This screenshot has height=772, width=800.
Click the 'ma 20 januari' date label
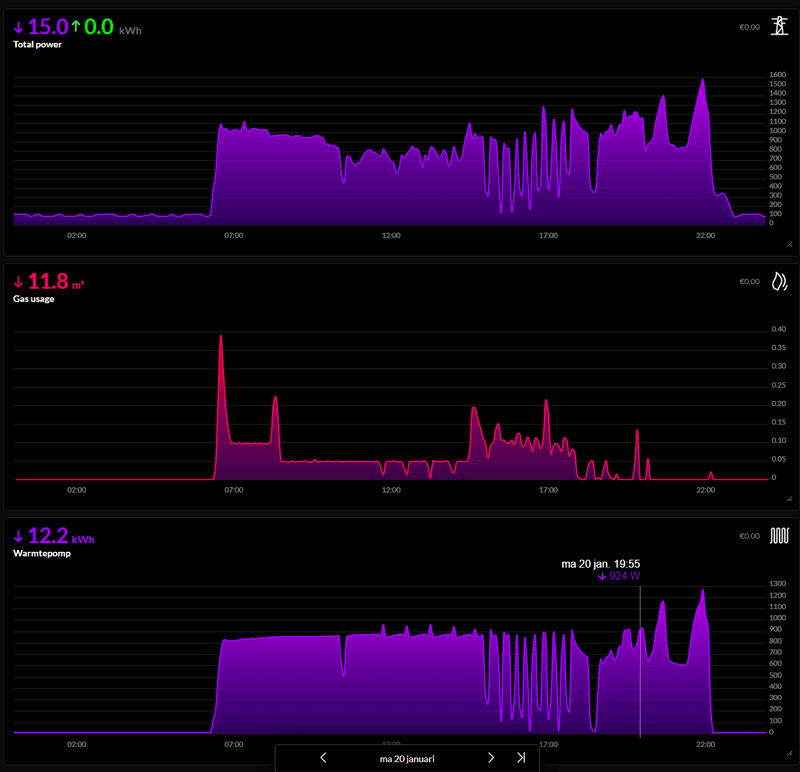click(x=407, y=759)
